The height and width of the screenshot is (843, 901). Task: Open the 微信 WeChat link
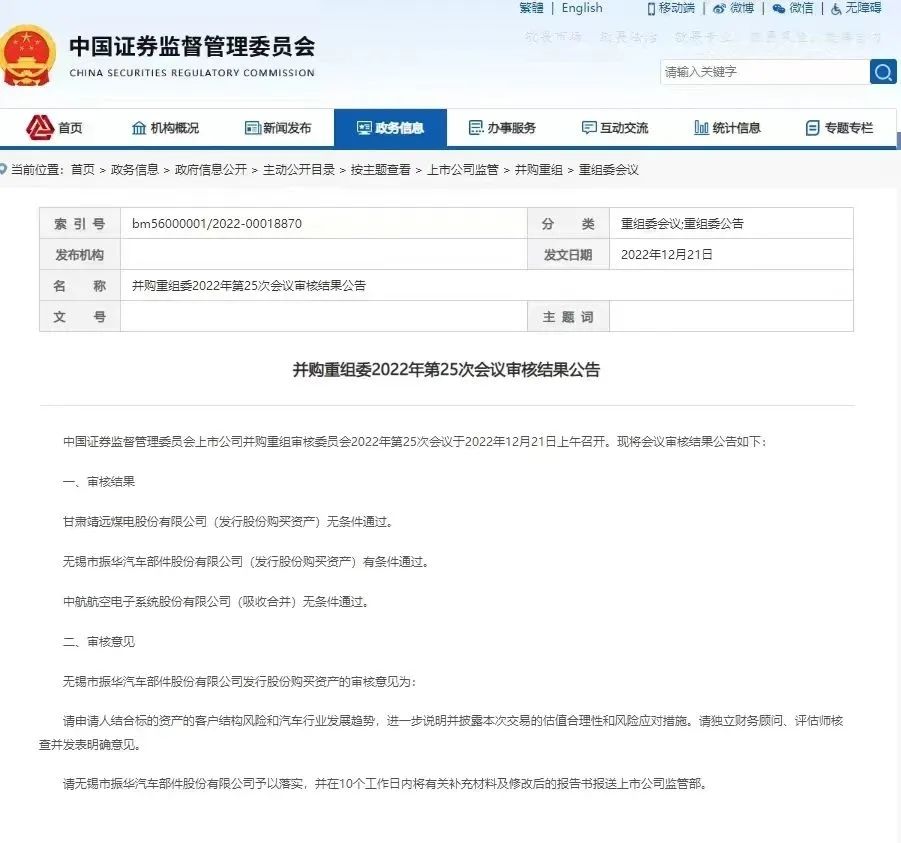[793, 9]
